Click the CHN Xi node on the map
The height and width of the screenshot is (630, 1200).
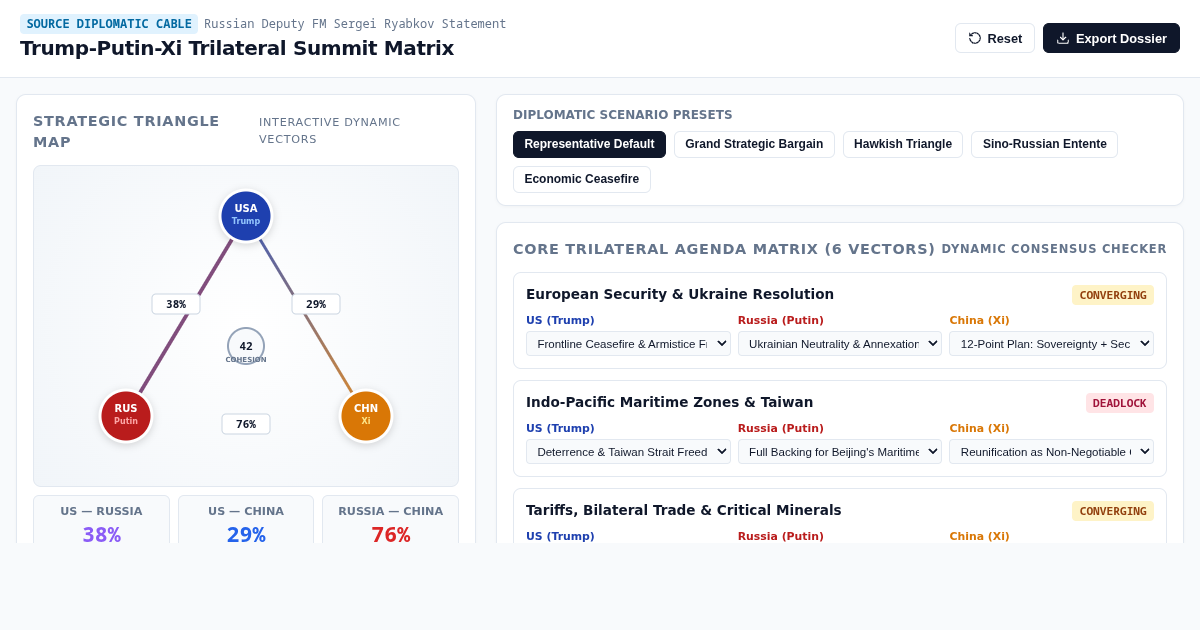tap(366, 415)
